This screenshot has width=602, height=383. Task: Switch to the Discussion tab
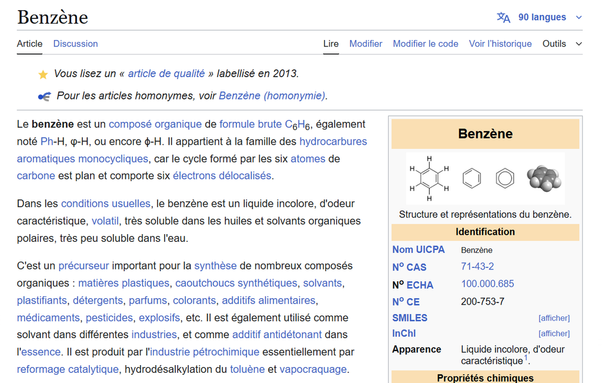(75, 44)
